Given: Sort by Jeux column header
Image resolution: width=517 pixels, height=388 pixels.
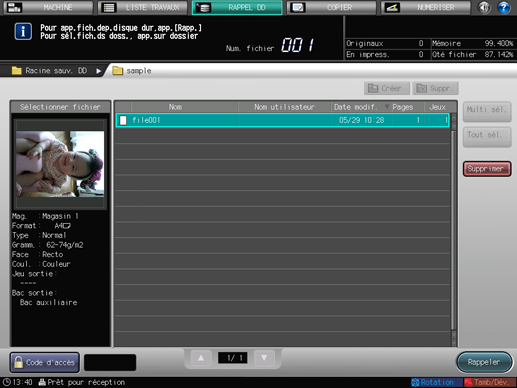Looking at the screenshot, I should (437, 107).
